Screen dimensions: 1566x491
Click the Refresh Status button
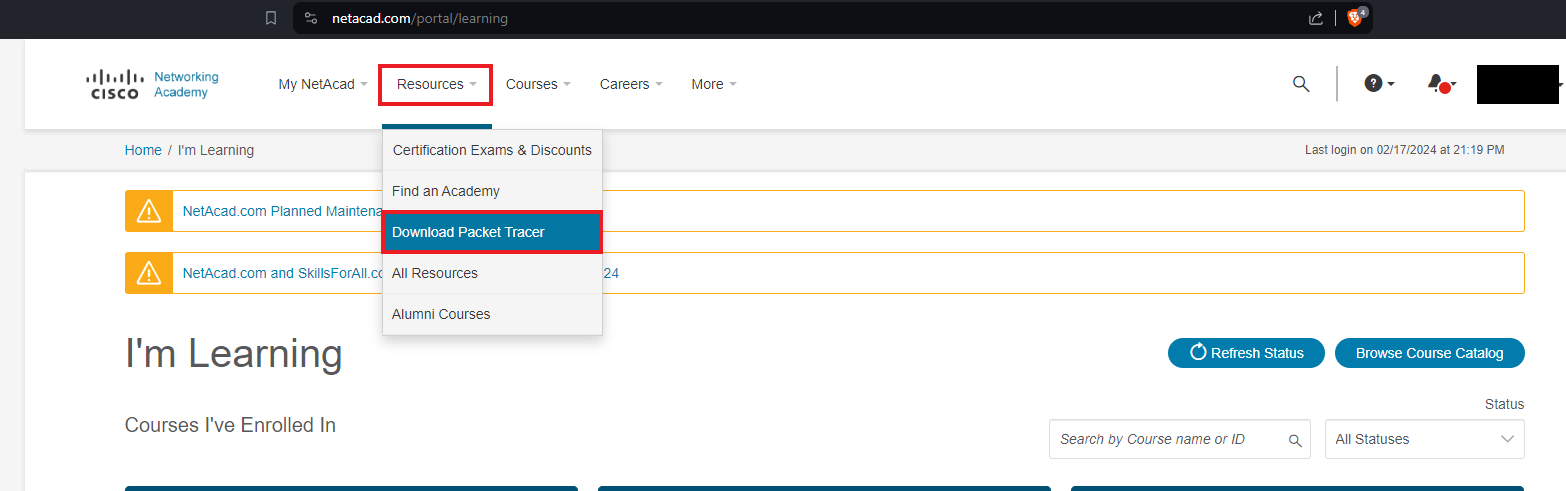coord(1246,353)
